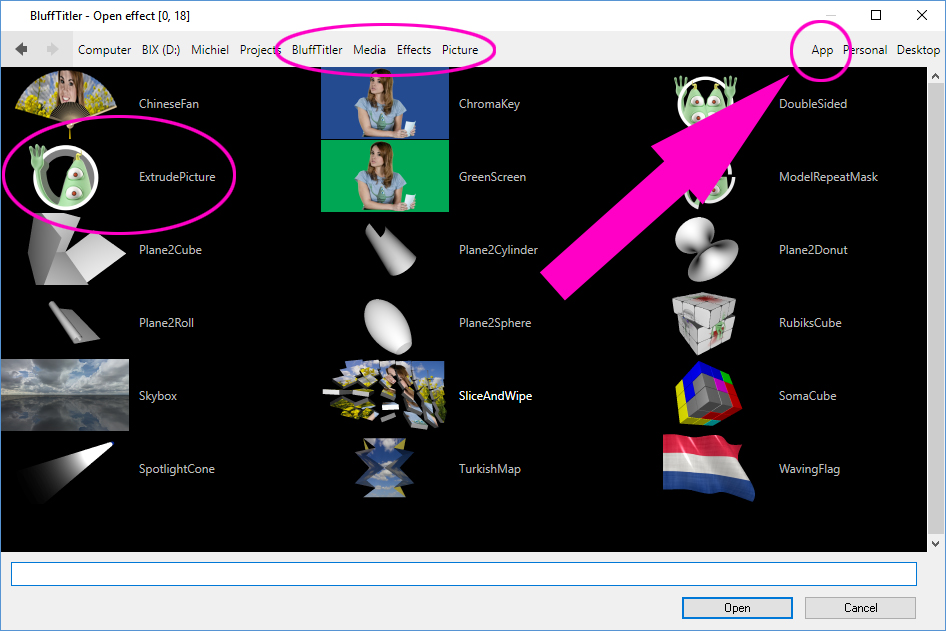This screenshot has width=946, height=631.
Task: Select the Plane2Roll label
Action: [x=167, y=323]
